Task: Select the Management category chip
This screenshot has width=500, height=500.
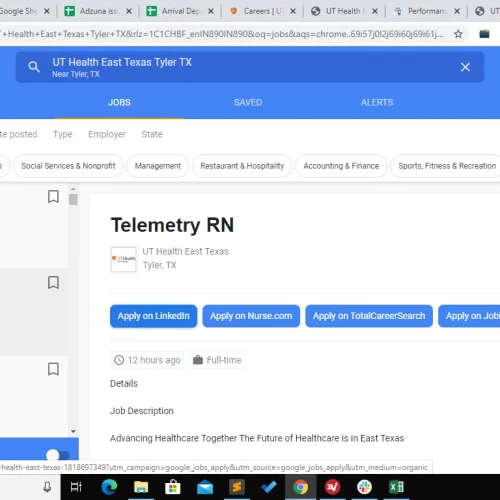Action: click(158, 166)
